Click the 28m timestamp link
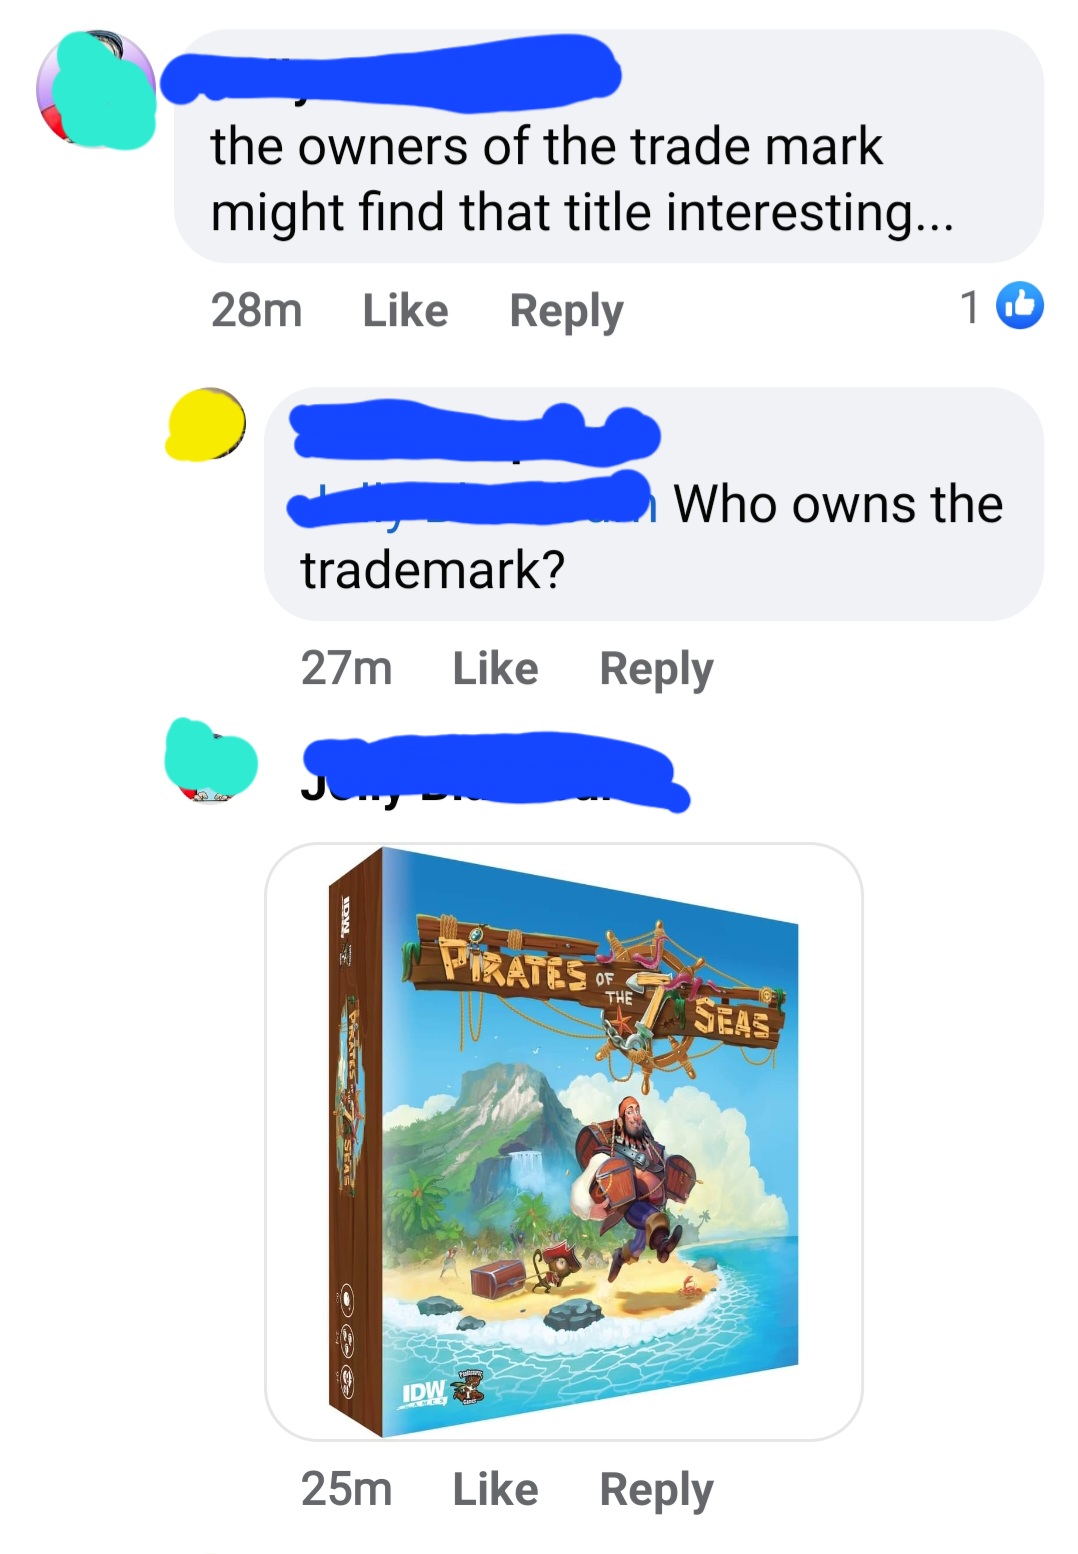Screen dimensions: 1078x1554 tap(256, 309)
